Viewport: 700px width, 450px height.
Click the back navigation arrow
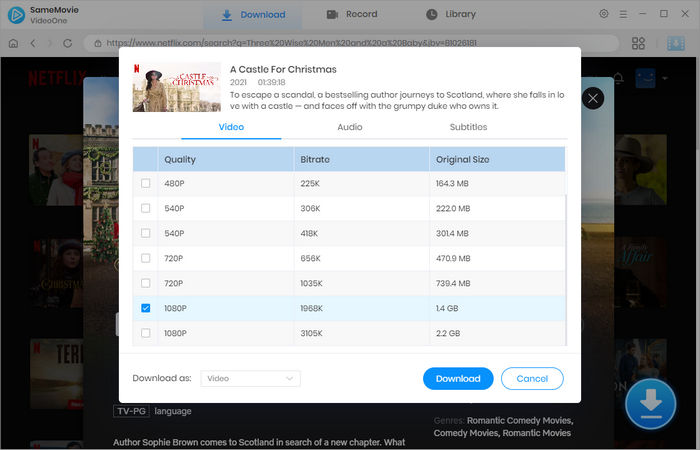click(33, 43)
